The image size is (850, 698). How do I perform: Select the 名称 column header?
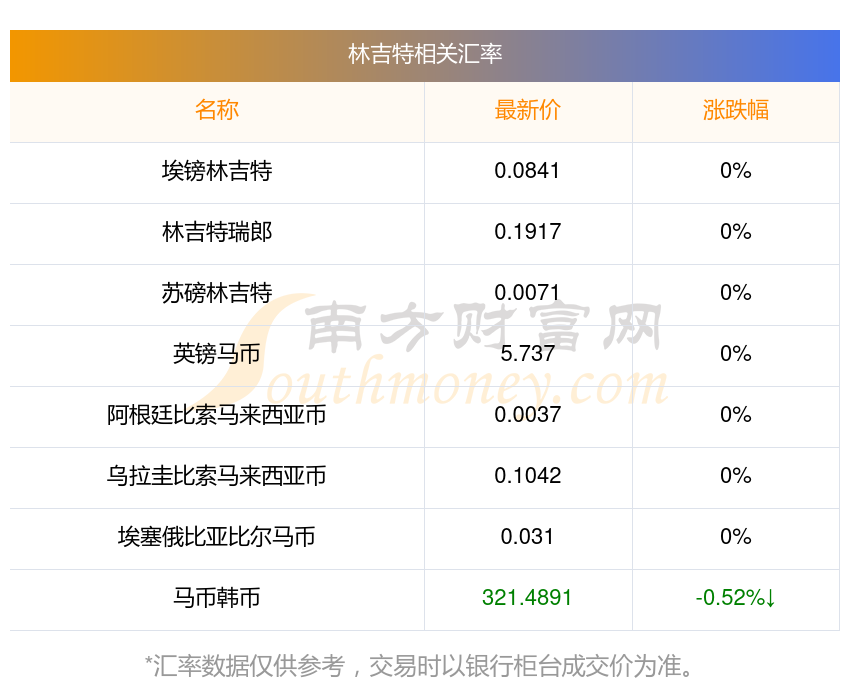click(217, 110)
